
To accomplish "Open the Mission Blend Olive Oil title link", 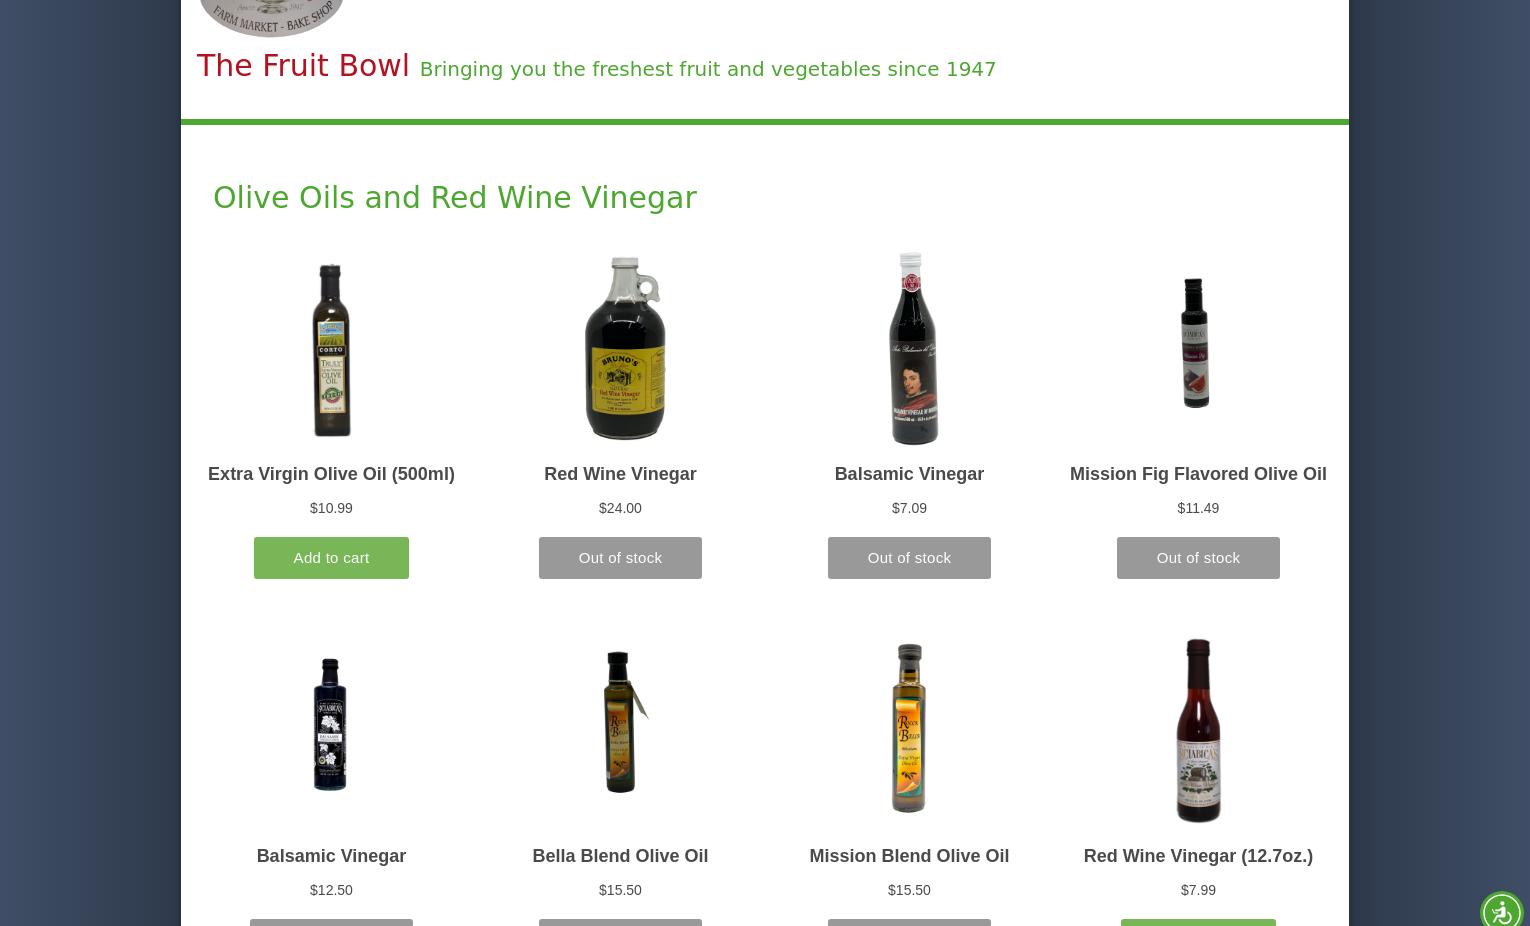I will tap(909, 856).
